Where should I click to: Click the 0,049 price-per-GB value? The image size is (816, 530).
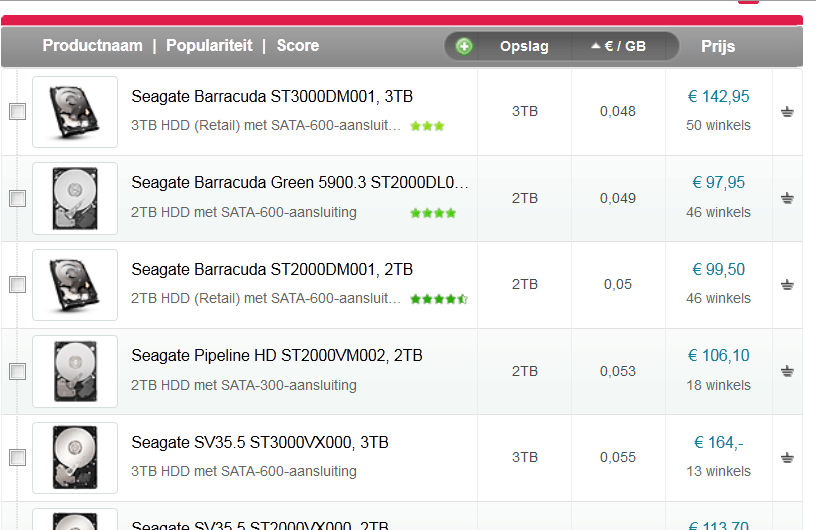pyautogui.click(x=618, y=198)
